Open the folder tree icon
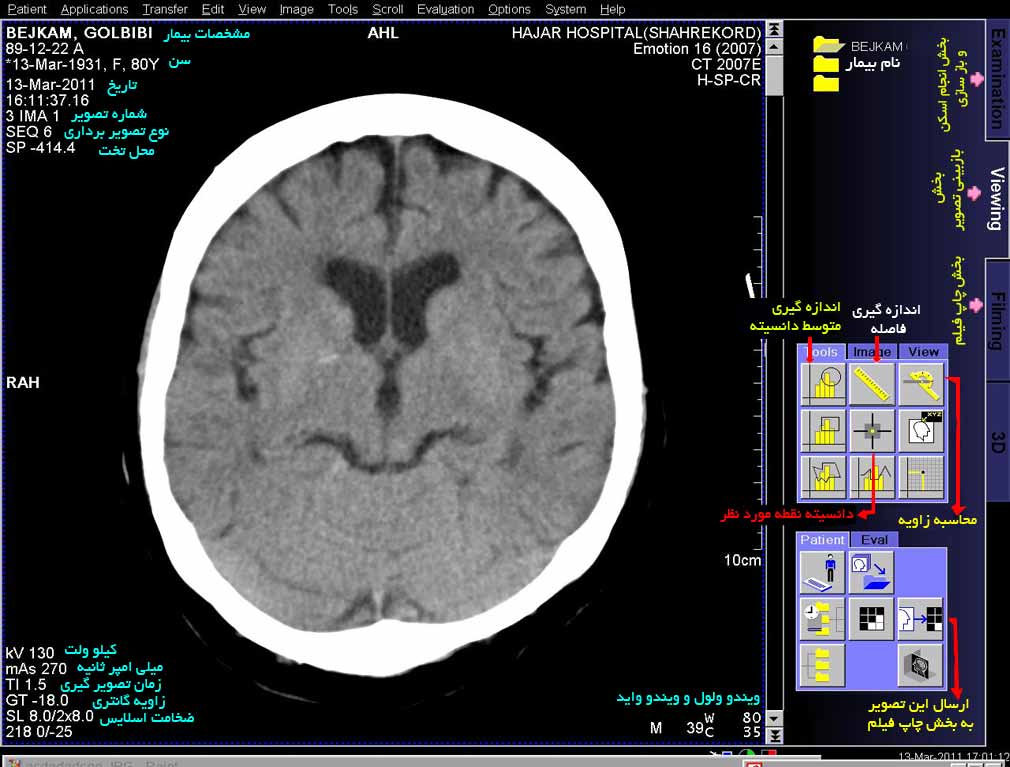Viewport: 1010px width, 767px height. (x=822, y=665)
